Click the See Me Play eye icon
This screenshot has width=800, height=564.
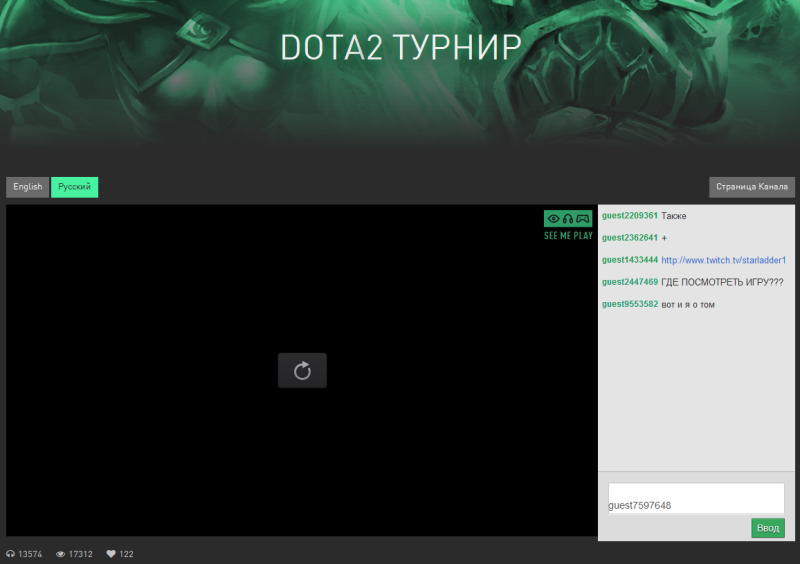[554, 219]
